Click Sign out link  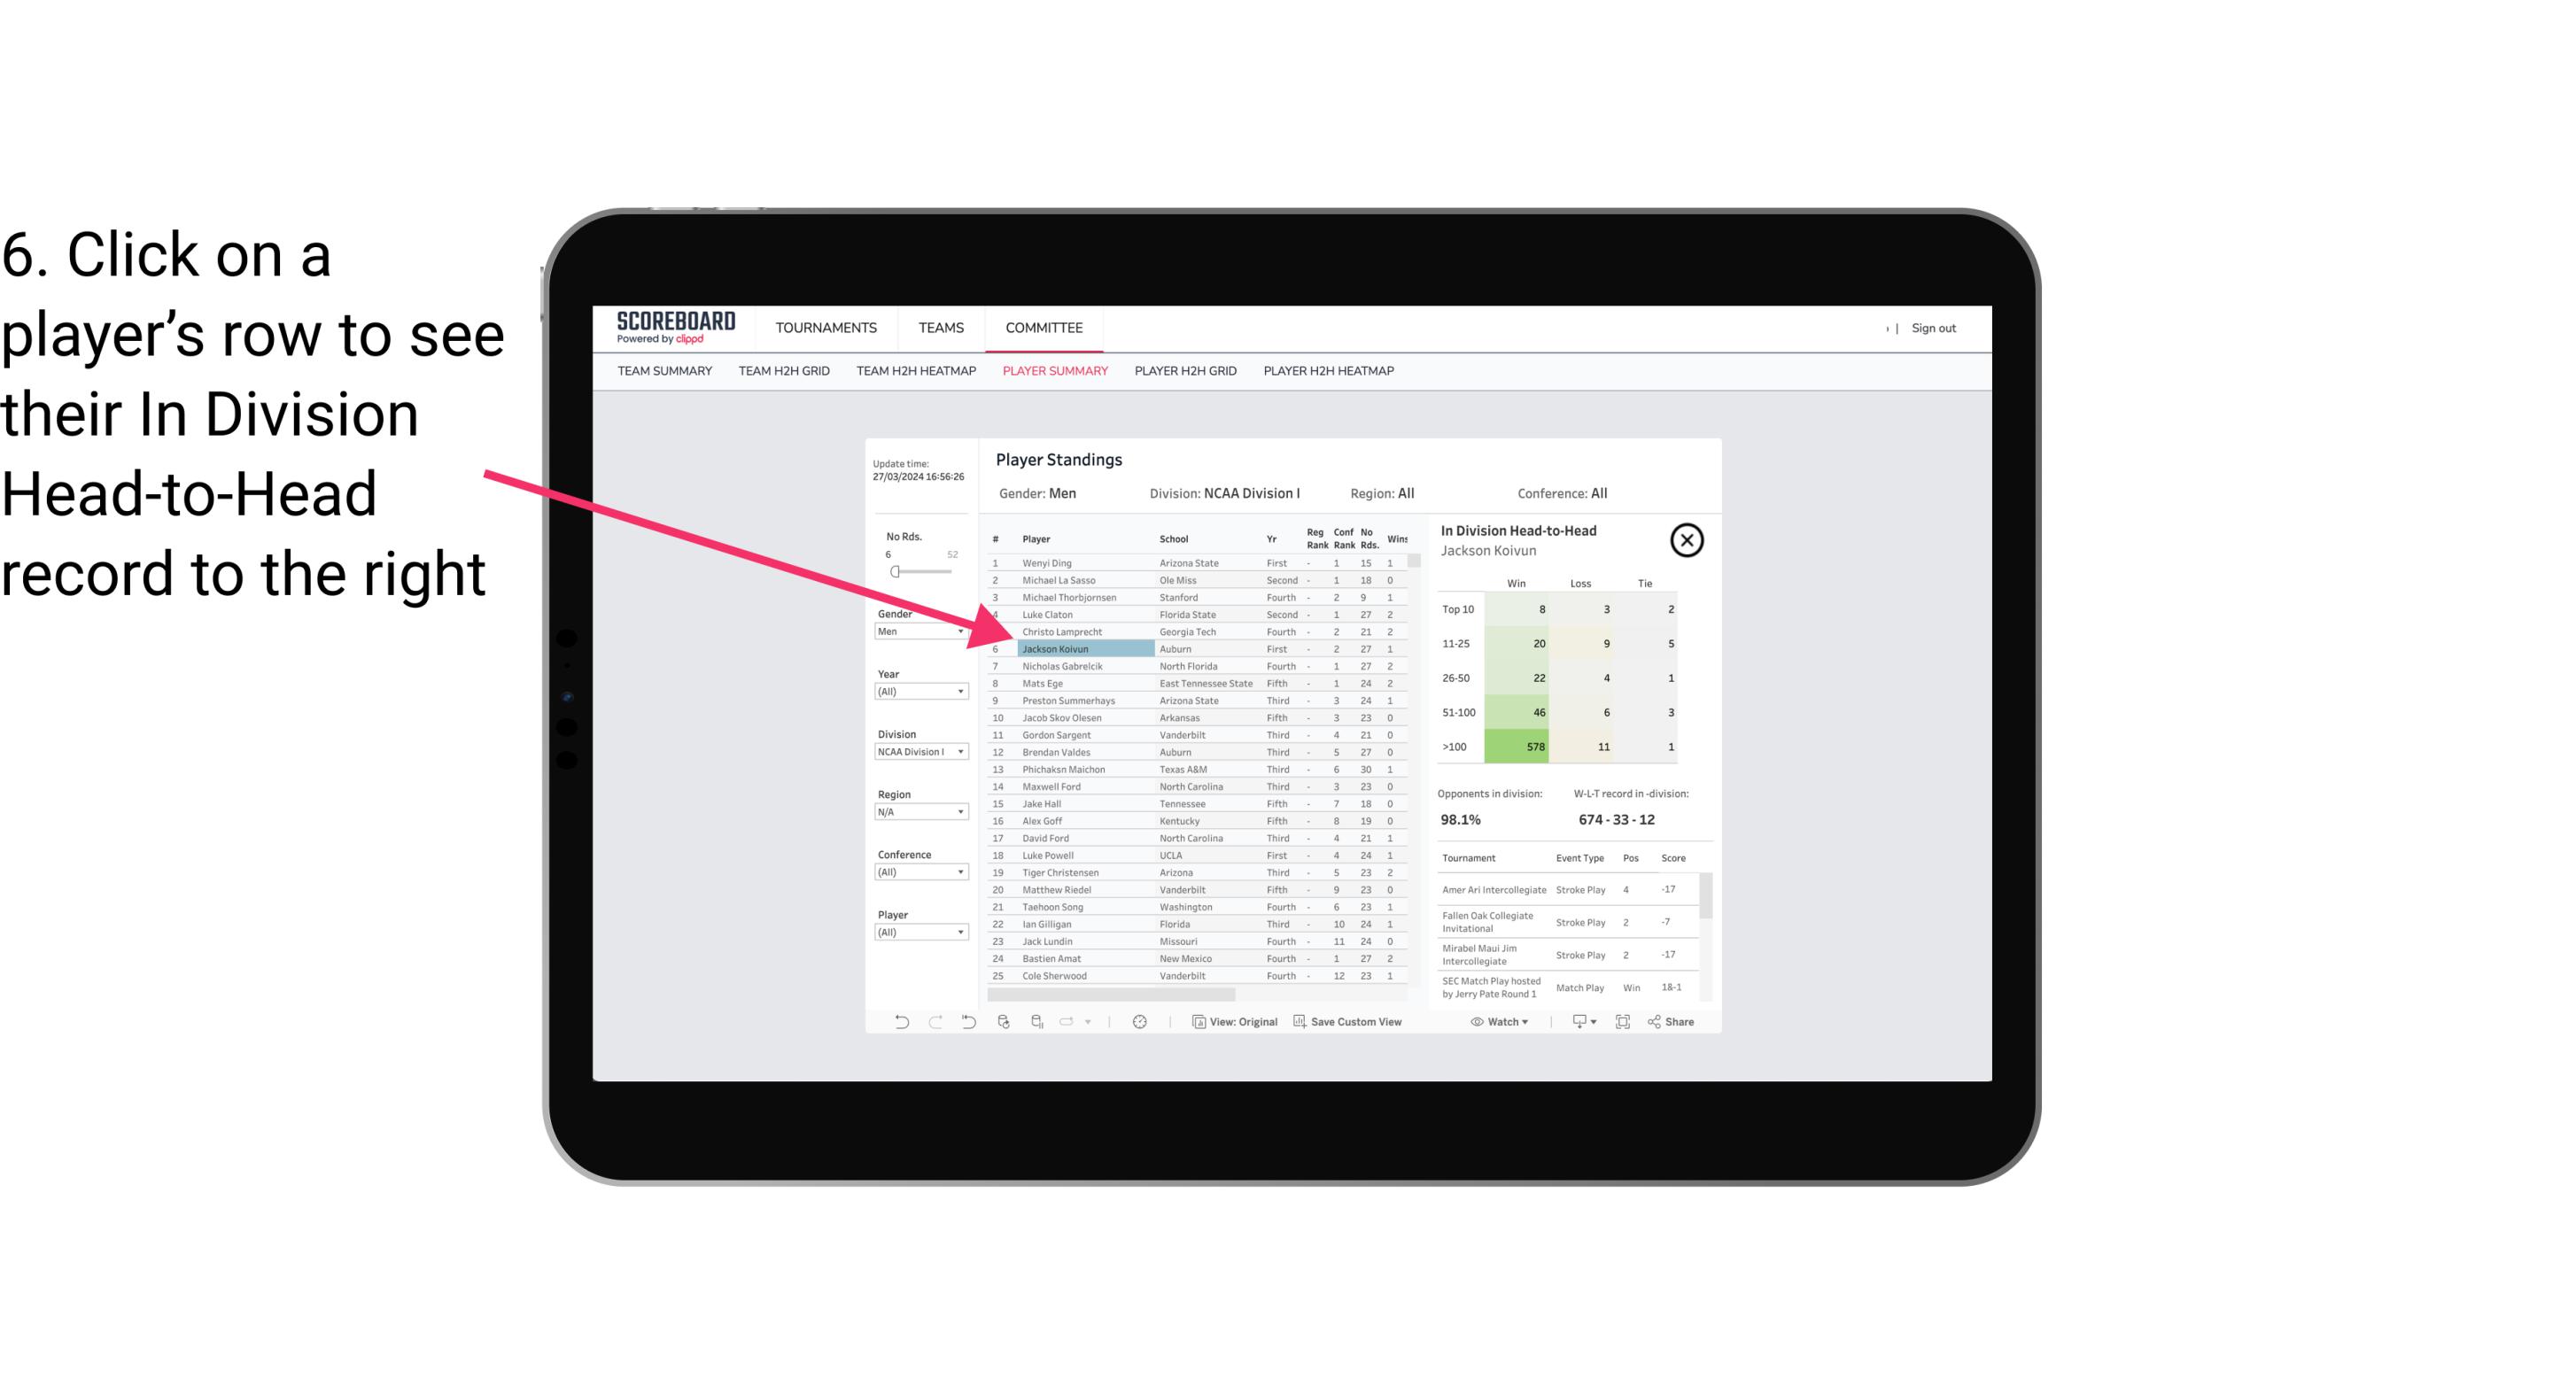click(x=1931, y=326)
